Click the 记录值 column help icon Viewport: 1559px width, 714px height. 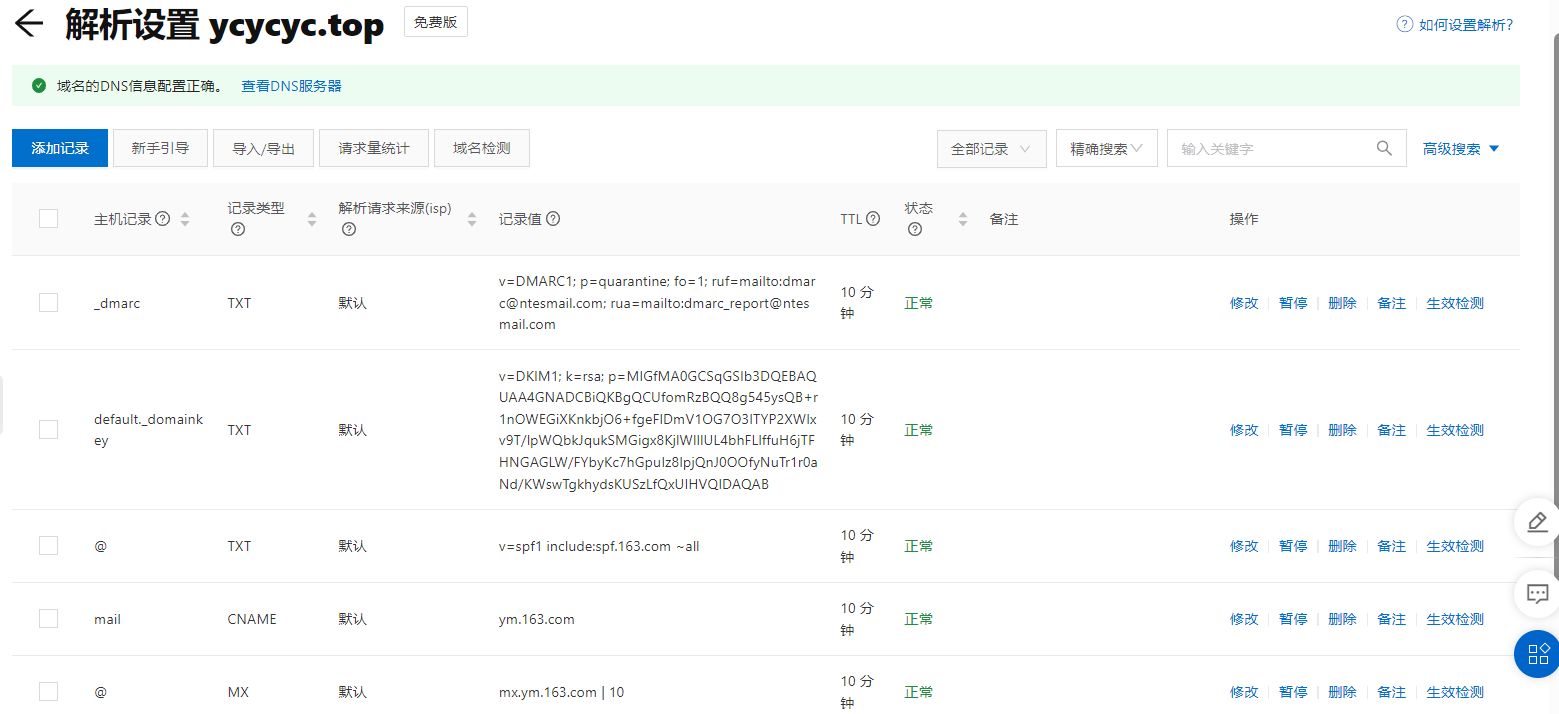[x=551, y=218]
